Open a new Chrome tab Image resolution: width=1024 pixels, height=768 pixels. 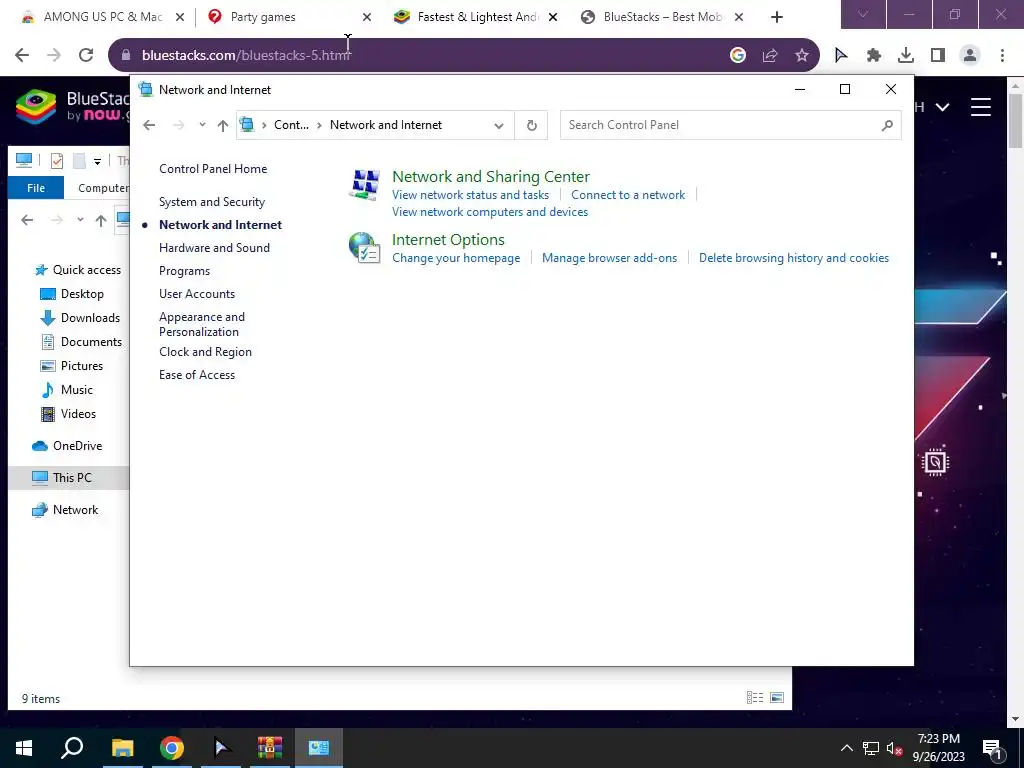coord(776,17)
